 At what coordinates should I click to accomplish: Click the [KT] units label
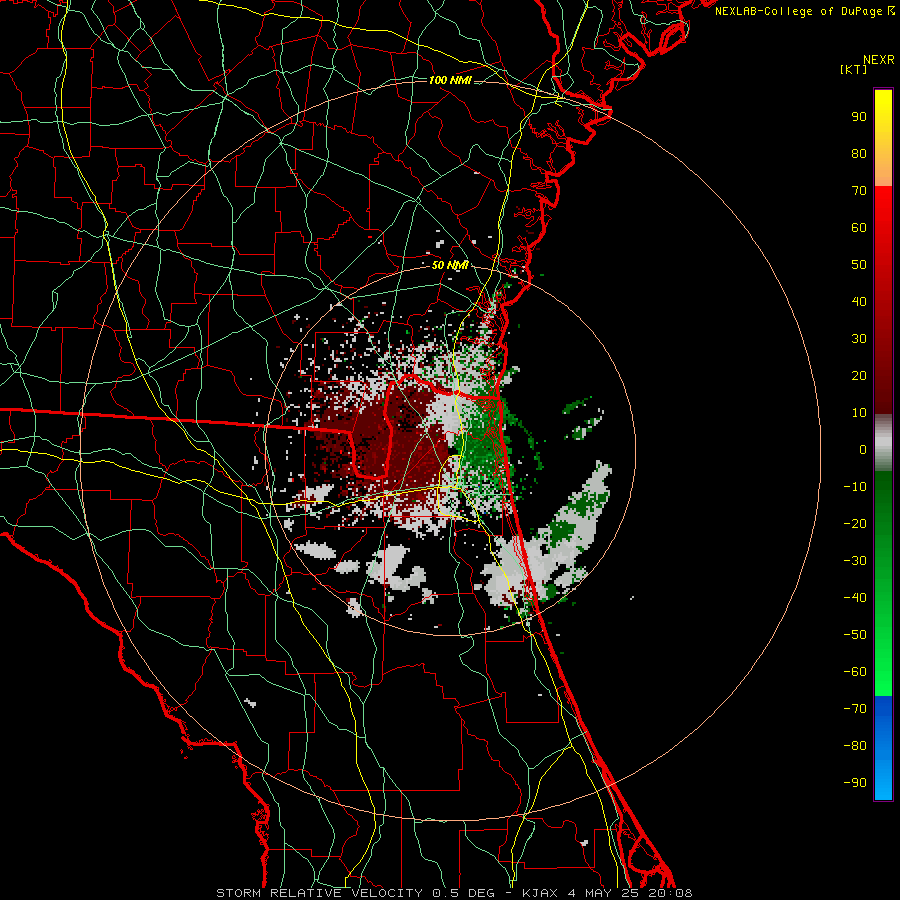(854, 69)
